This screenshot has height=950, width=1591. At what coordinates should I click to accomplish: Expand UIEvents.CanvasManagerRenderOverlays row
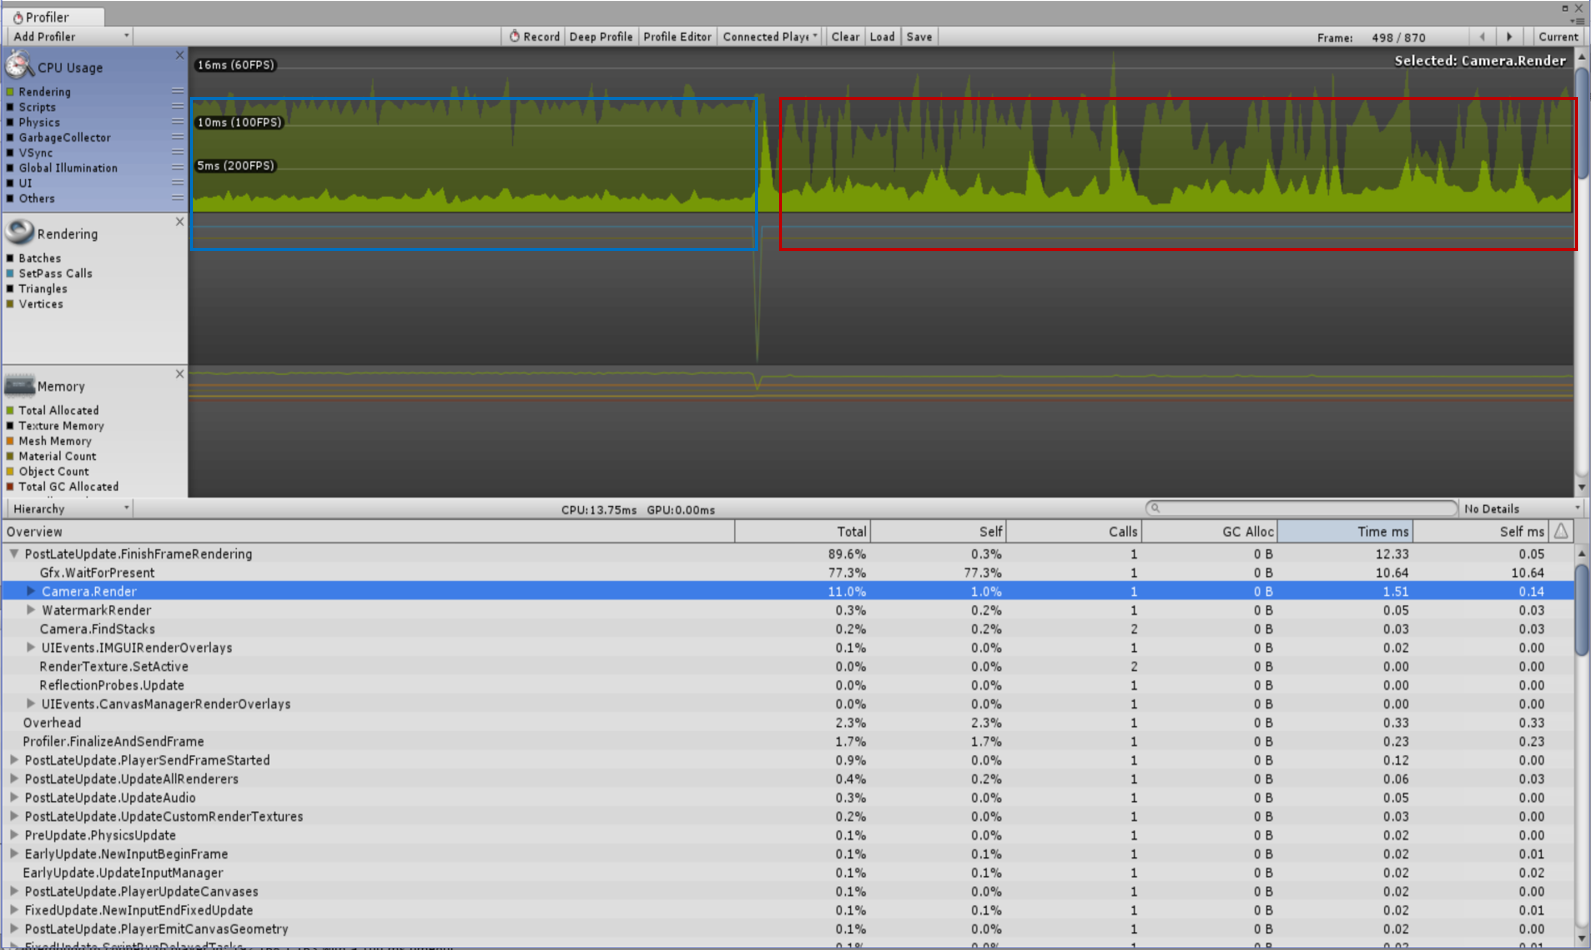(x=31, y=704)
